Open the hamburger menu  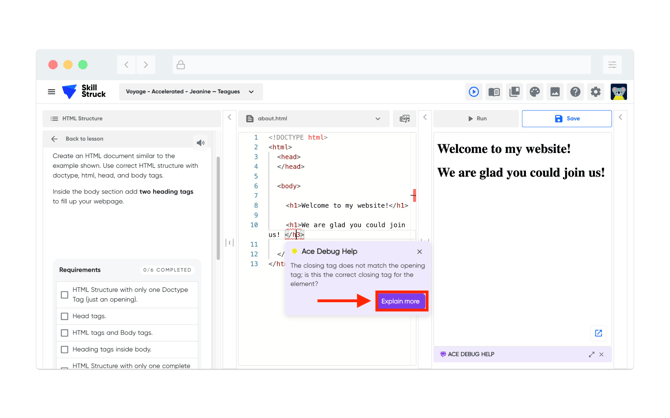coord(52,92)
